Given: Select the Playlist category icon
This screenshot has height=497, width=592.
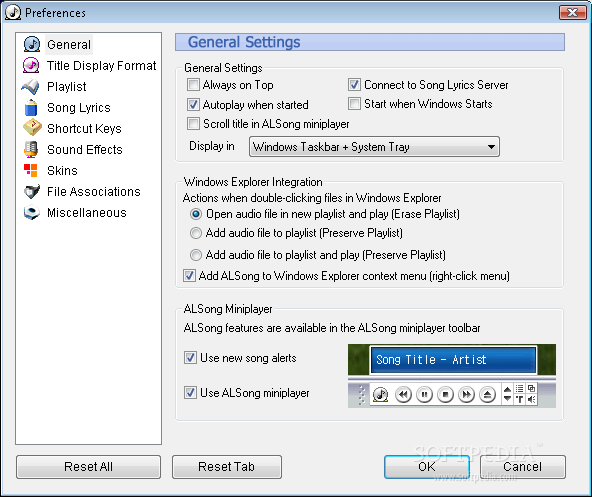Looking at the screenshot, I should (x=31, y=86).
